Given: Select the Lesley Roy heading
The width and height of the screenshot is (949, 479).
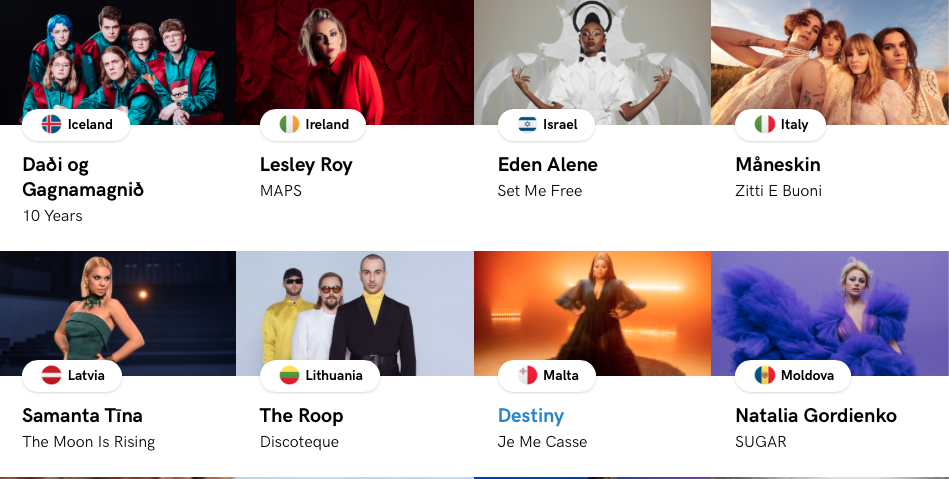Looking at the screenshot, I should point(306,165).
